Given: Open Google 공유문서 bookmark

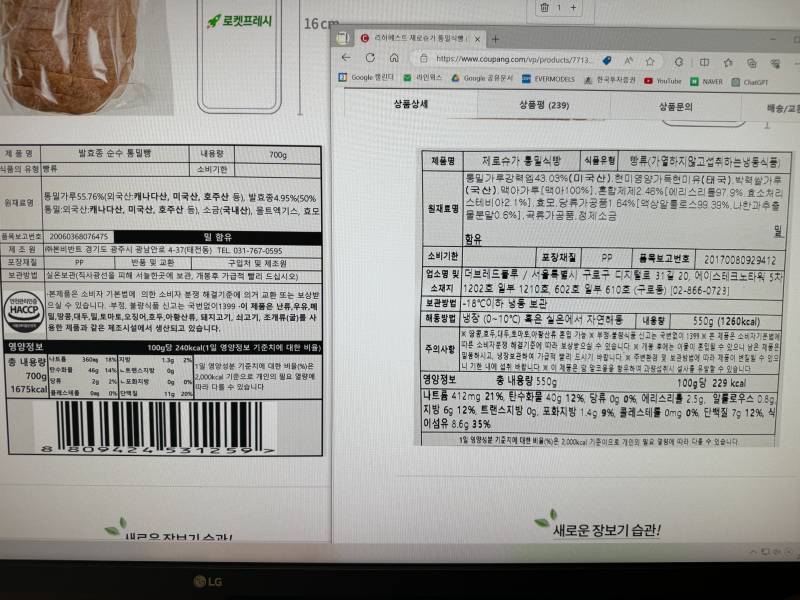Looking at the screenshot, I should tap(482, 79).
